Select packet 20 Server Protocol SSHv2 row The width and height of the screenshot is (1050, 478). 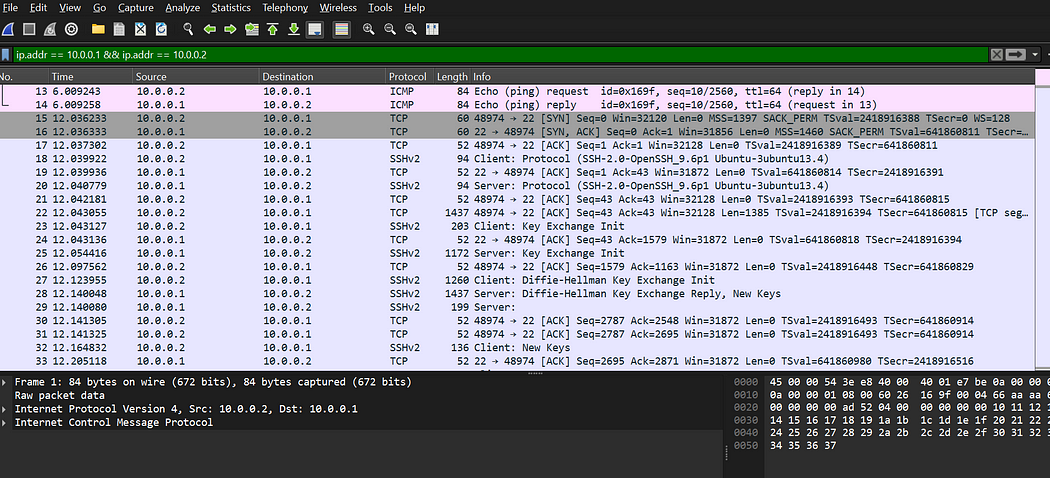tap(517, 185)
